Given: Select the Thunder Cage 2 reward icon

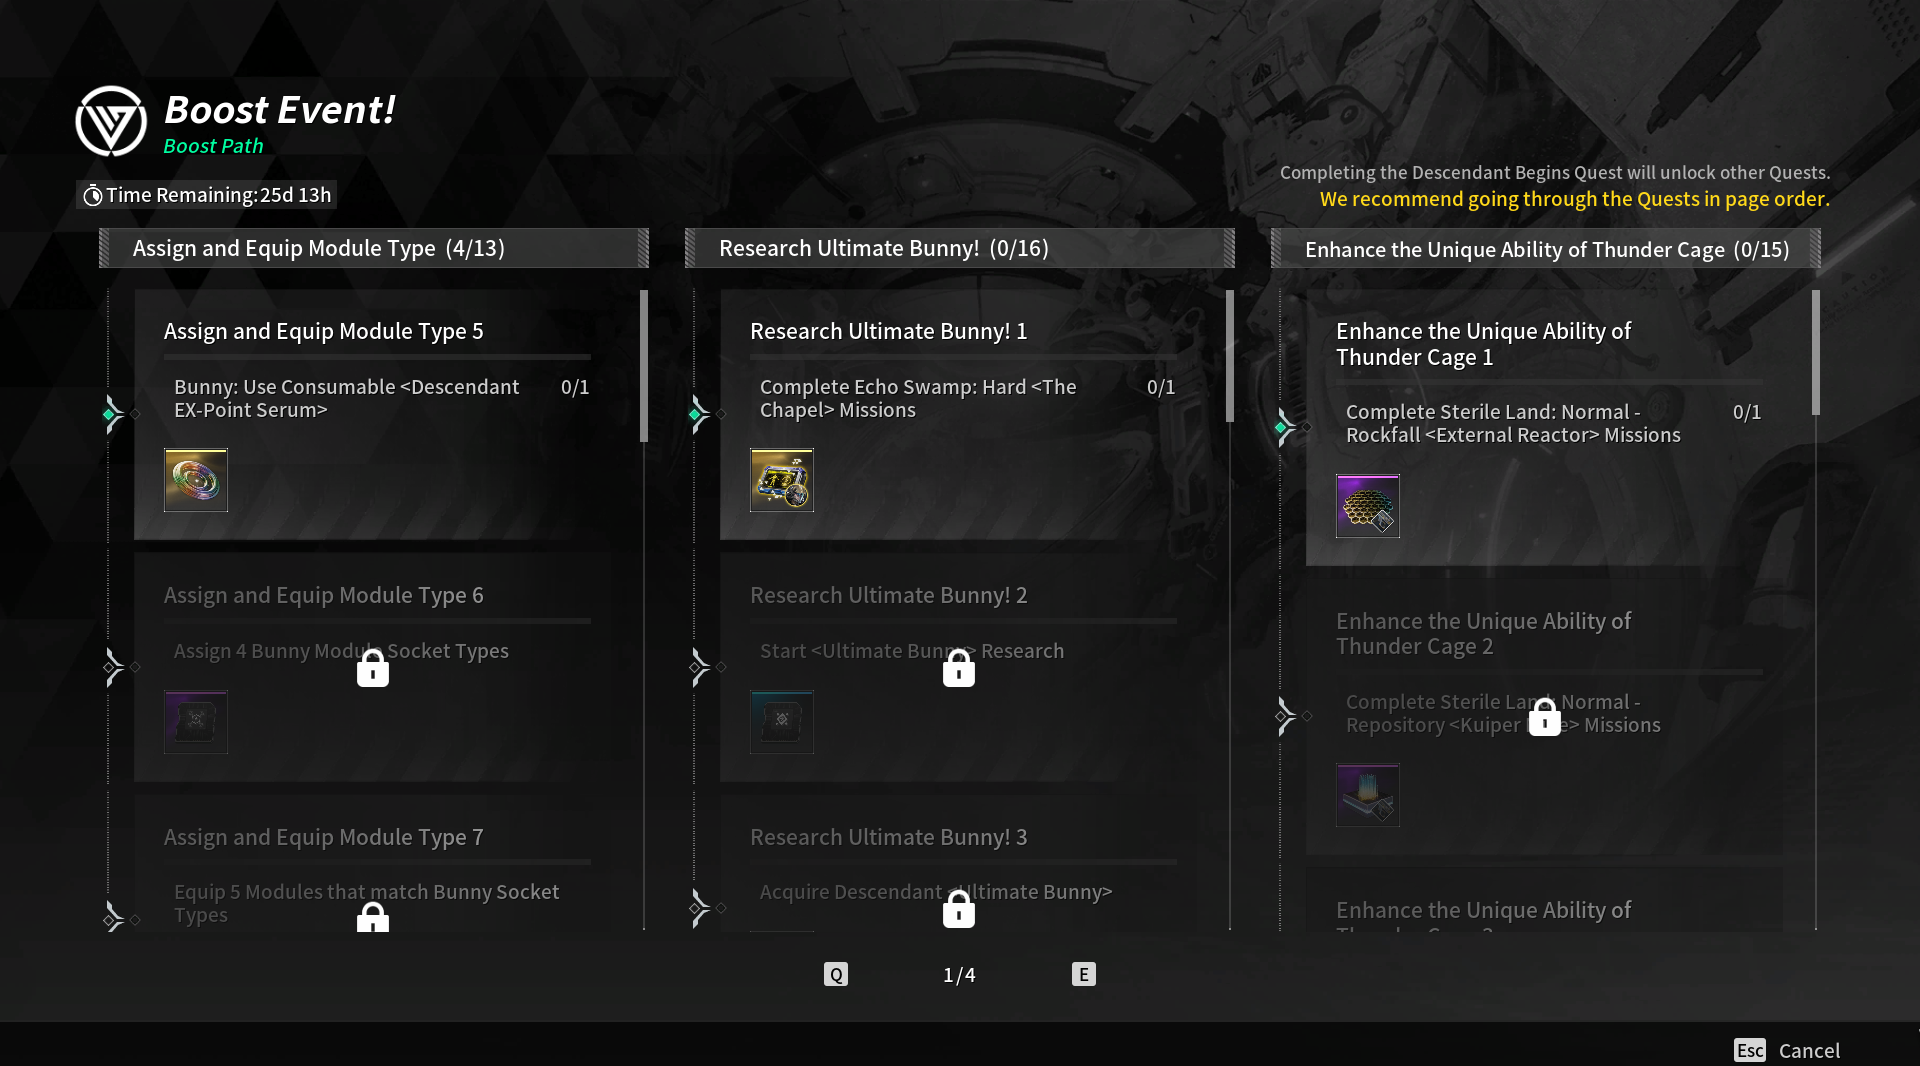Looking at the screenshot, I should 1368,795.
